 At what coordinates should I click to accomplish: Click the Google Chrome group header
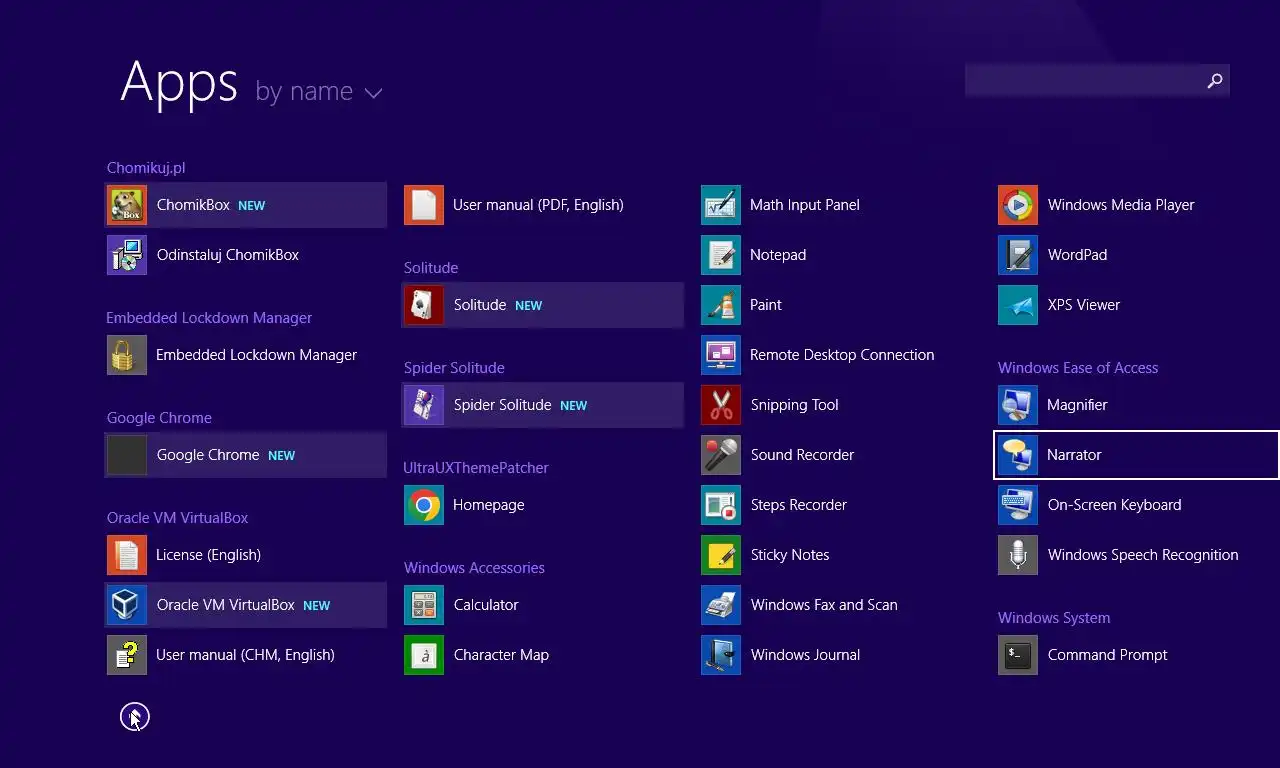click(159, 418)
